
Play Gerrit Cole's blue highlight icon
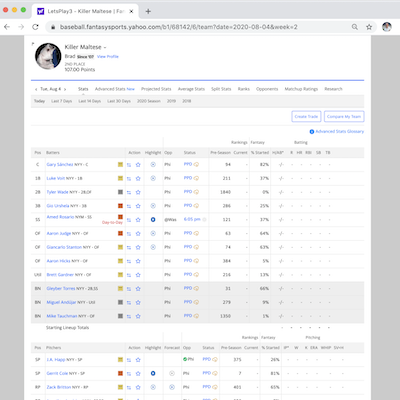coord(153,373)
